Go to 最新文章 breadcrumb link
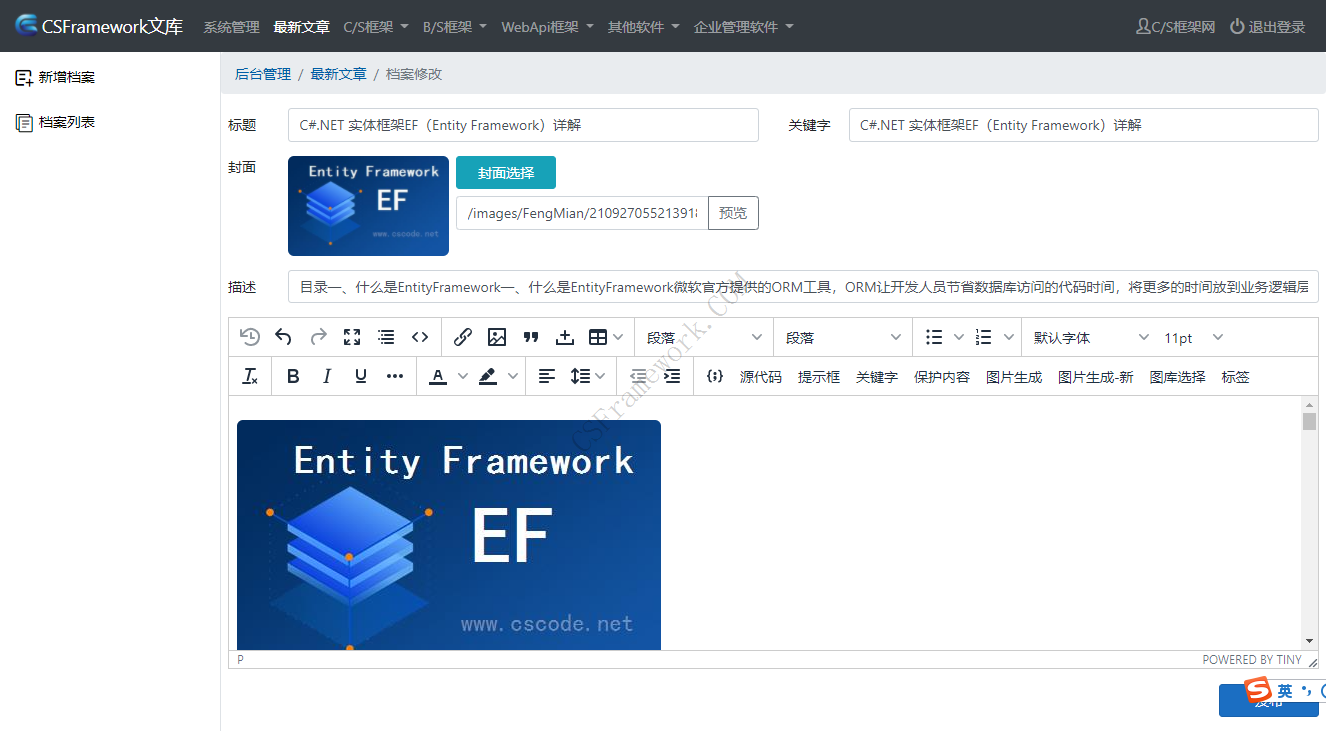This screenshot has width=1326, height=731. pos(339,74)
